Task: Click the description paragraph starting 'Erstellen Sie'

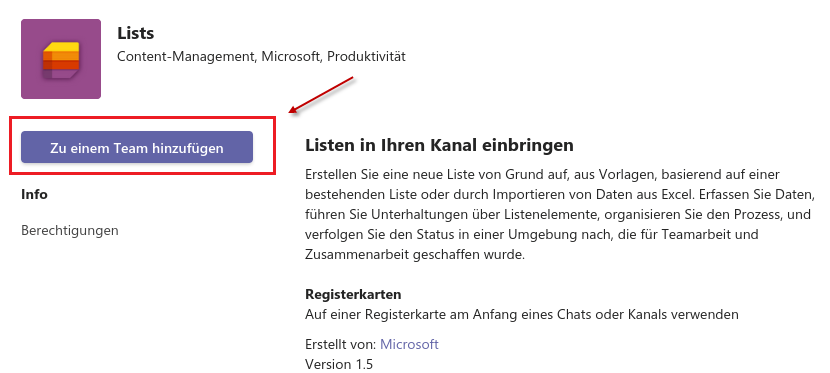Action: click(x=558, y=214)
